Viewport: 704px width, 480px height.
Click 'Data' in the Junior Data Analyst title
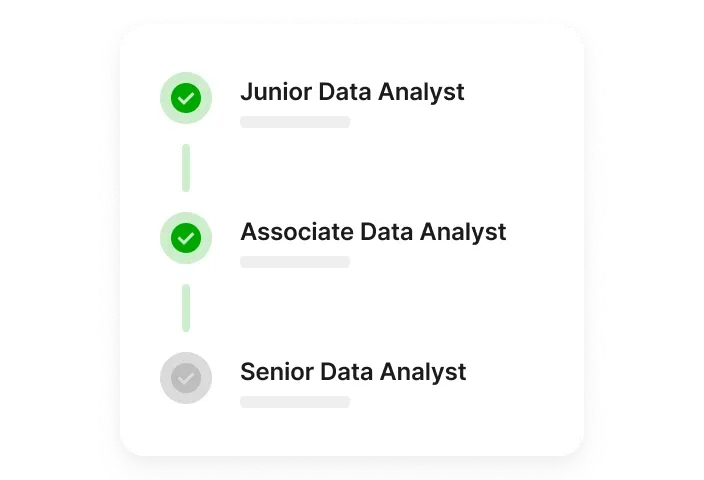click(346, 92)
